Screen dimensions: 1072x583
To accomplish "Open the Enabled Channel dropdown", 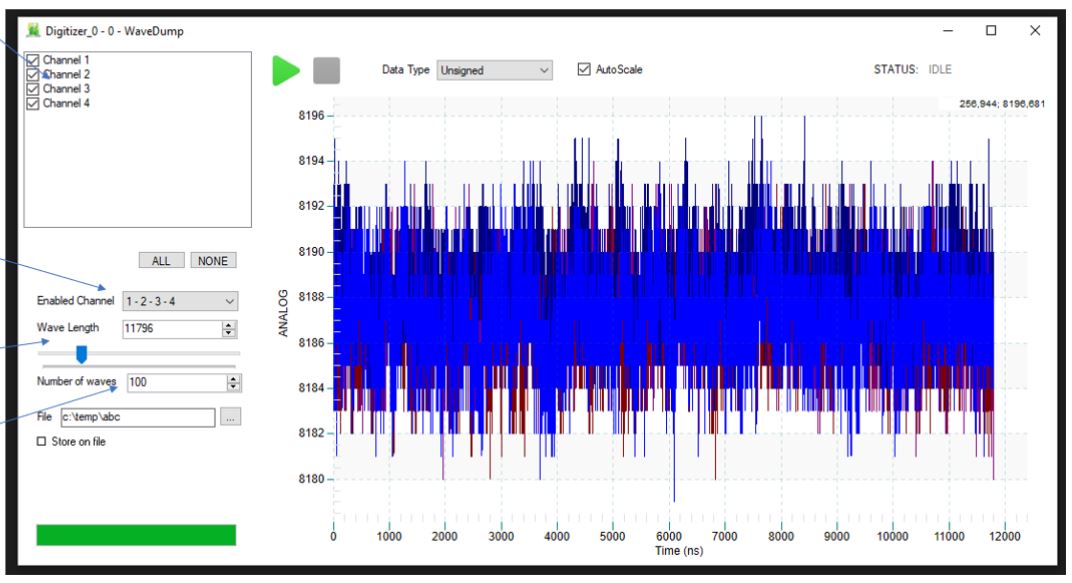I will pos(180,301).
